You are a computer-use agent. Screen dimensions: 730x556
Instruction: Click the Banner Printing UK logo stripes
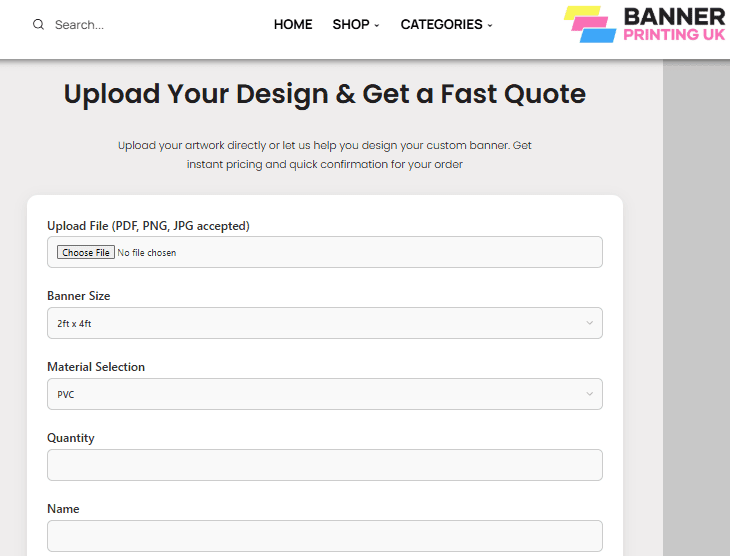pyautogui.click(x=590, y=25)
